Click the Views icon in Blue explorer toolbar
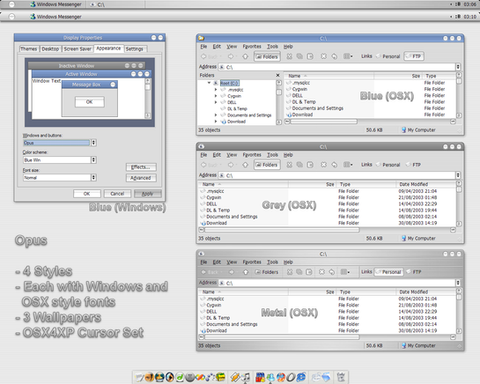Viewport: 480px width, 384px height. (x=348, y=56)
